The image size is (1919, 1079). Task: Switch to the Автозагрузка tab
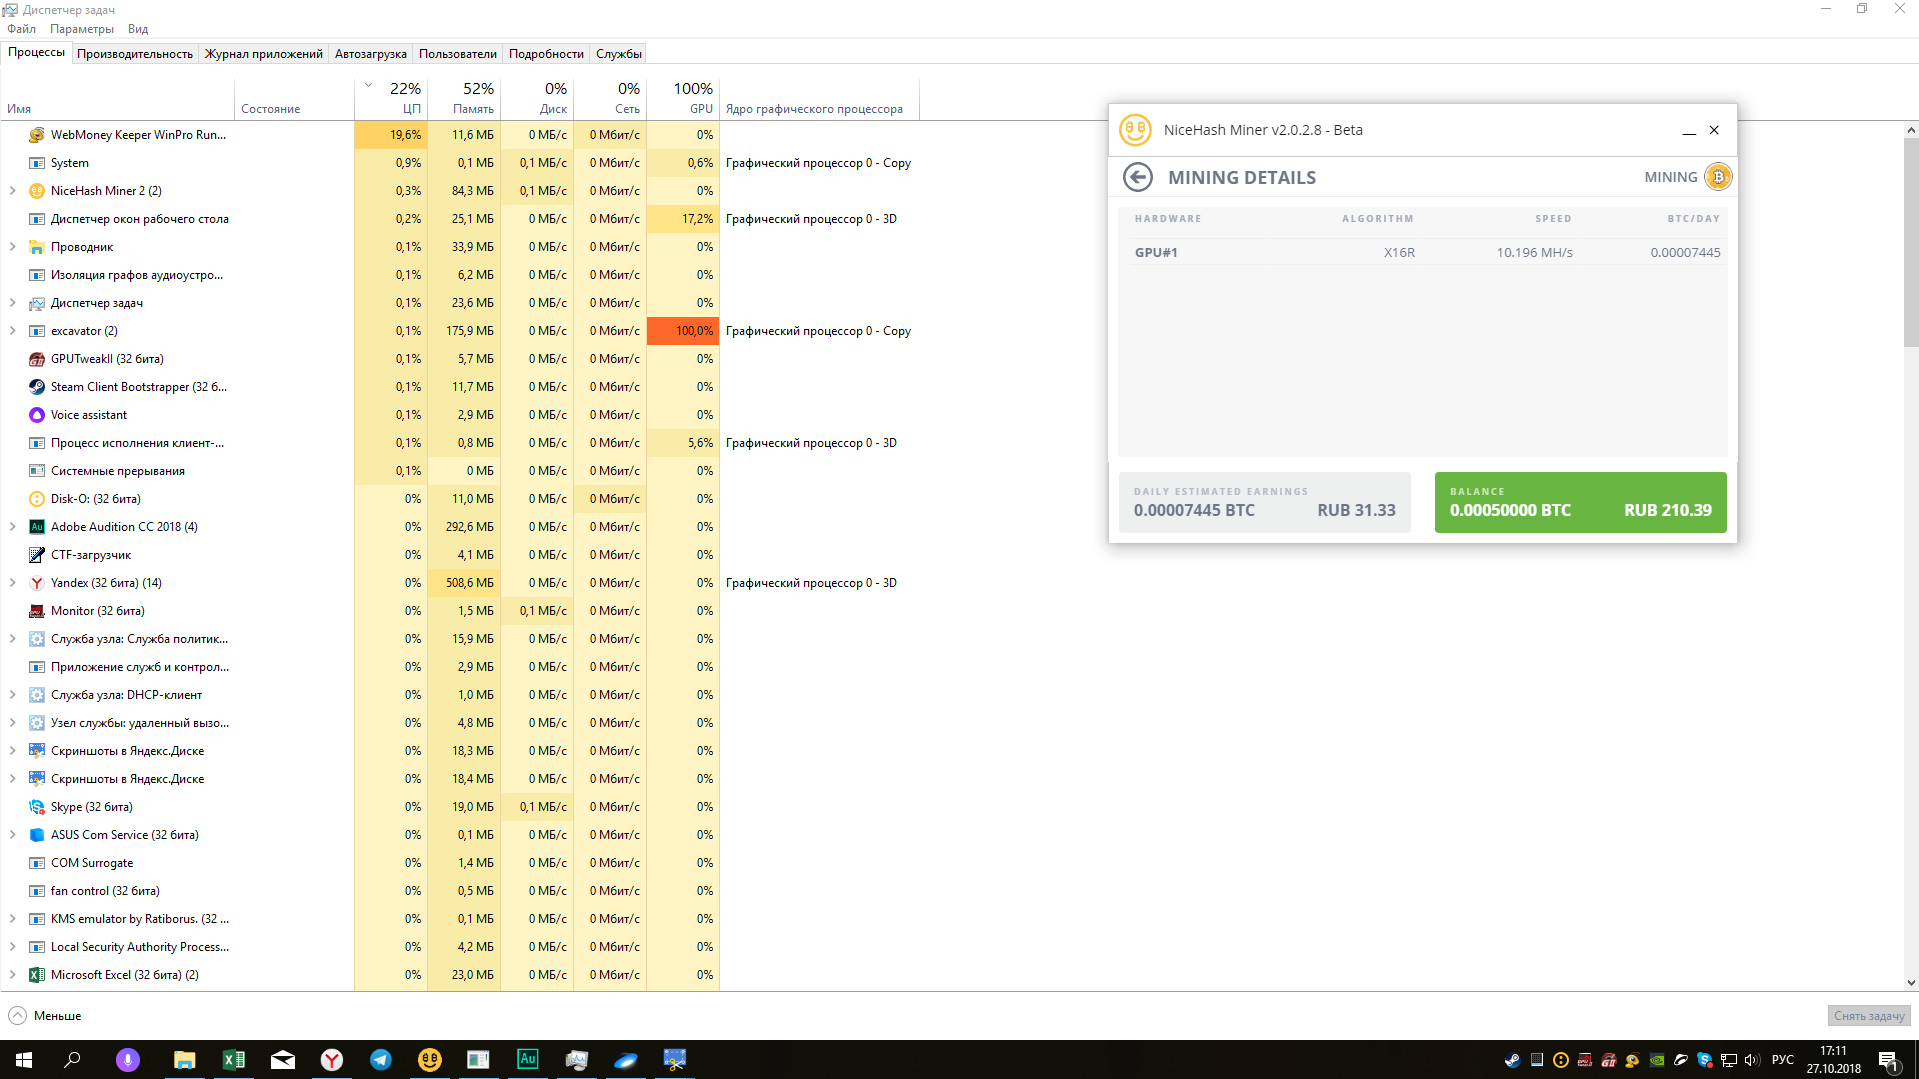point(371,54)
